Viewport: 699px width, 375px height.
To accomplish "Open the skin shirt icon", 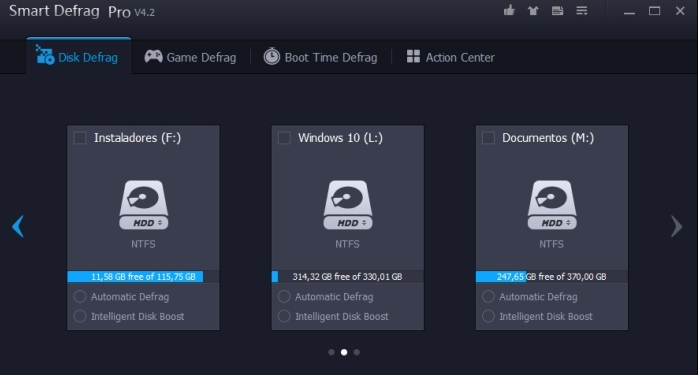I will point(533,11).
